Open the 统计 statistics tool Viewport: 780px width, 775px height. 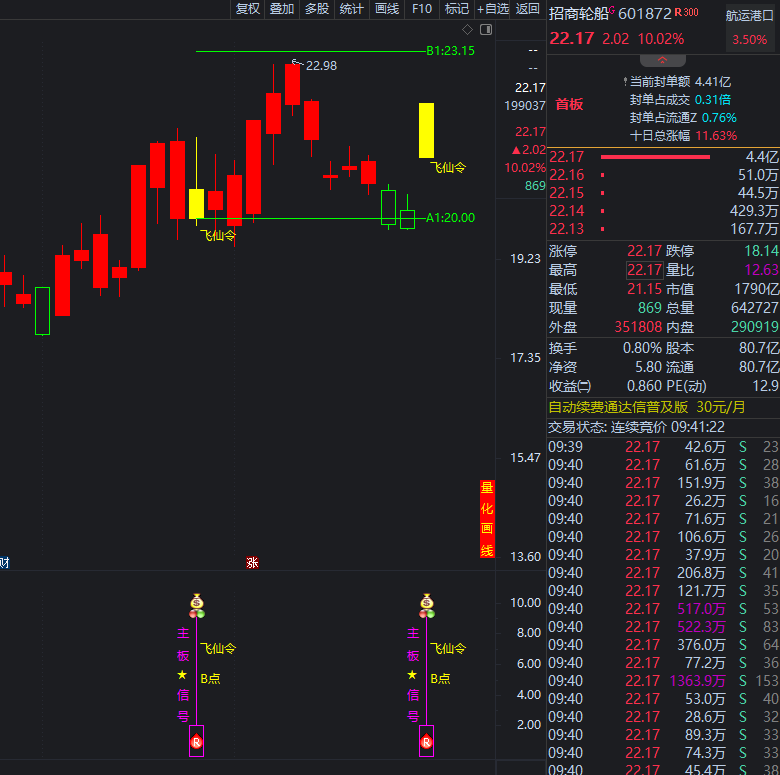[352, 8]
